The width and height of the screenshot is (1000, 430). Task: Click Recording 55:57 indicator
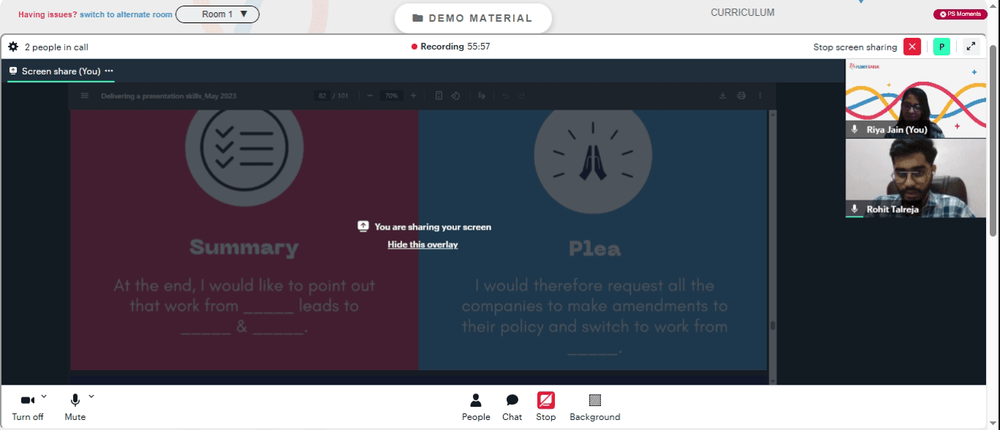(451, 47)
